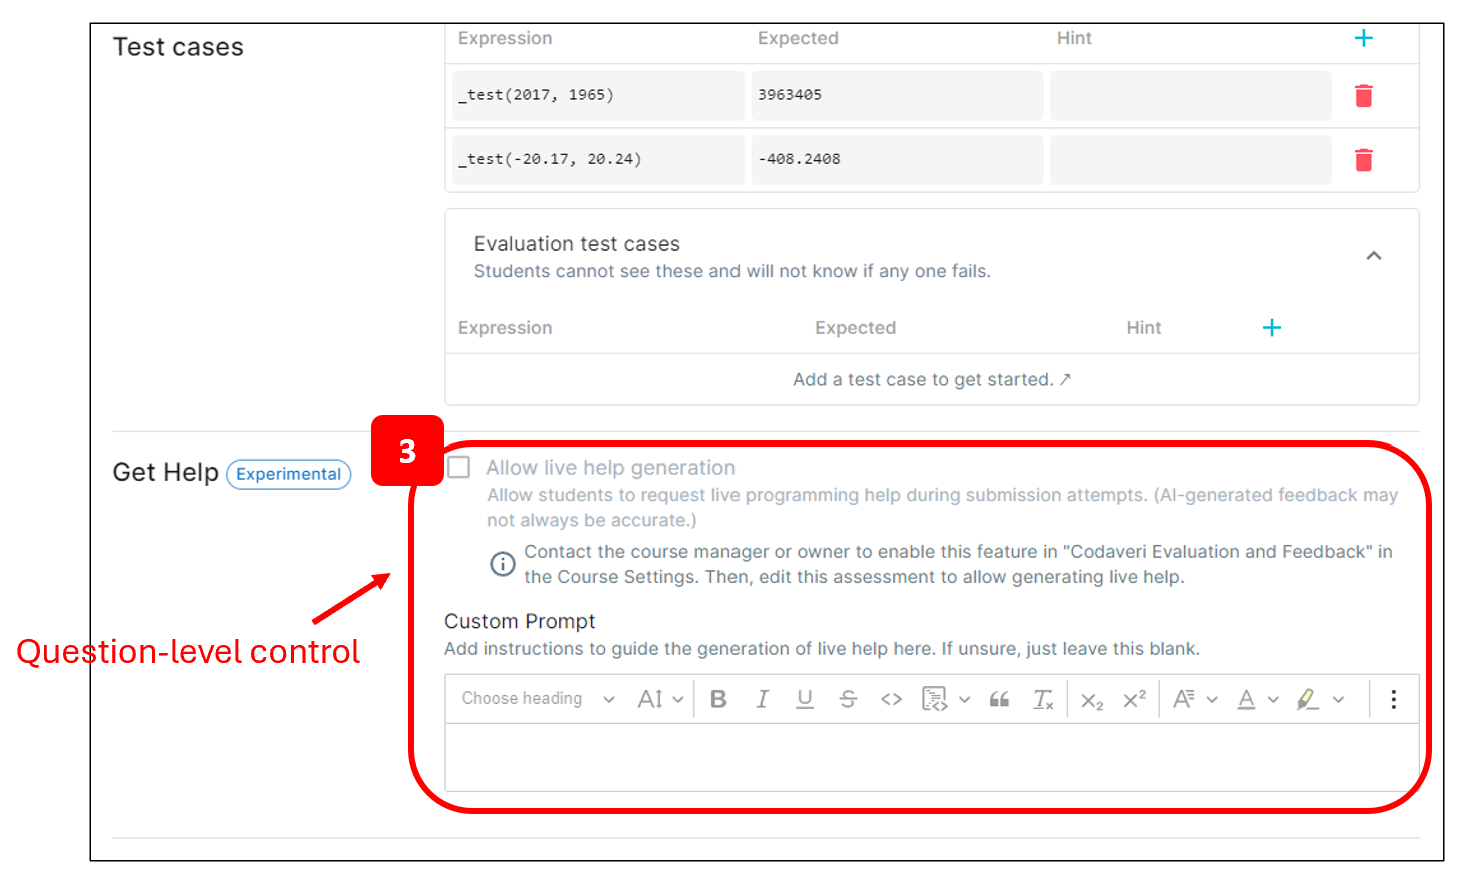Toggle underline formatting in Custom Prompt
Viewport: 1464px width, 886px height.
[805, 699]
